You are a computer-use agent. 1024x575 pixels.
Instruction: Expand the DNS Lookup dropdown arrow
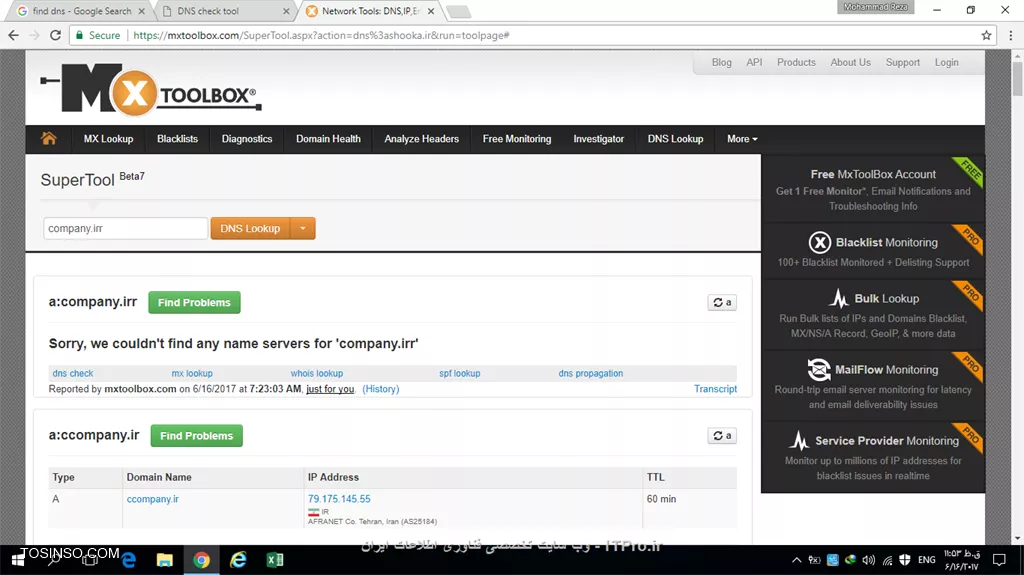(x=302, y=228)
